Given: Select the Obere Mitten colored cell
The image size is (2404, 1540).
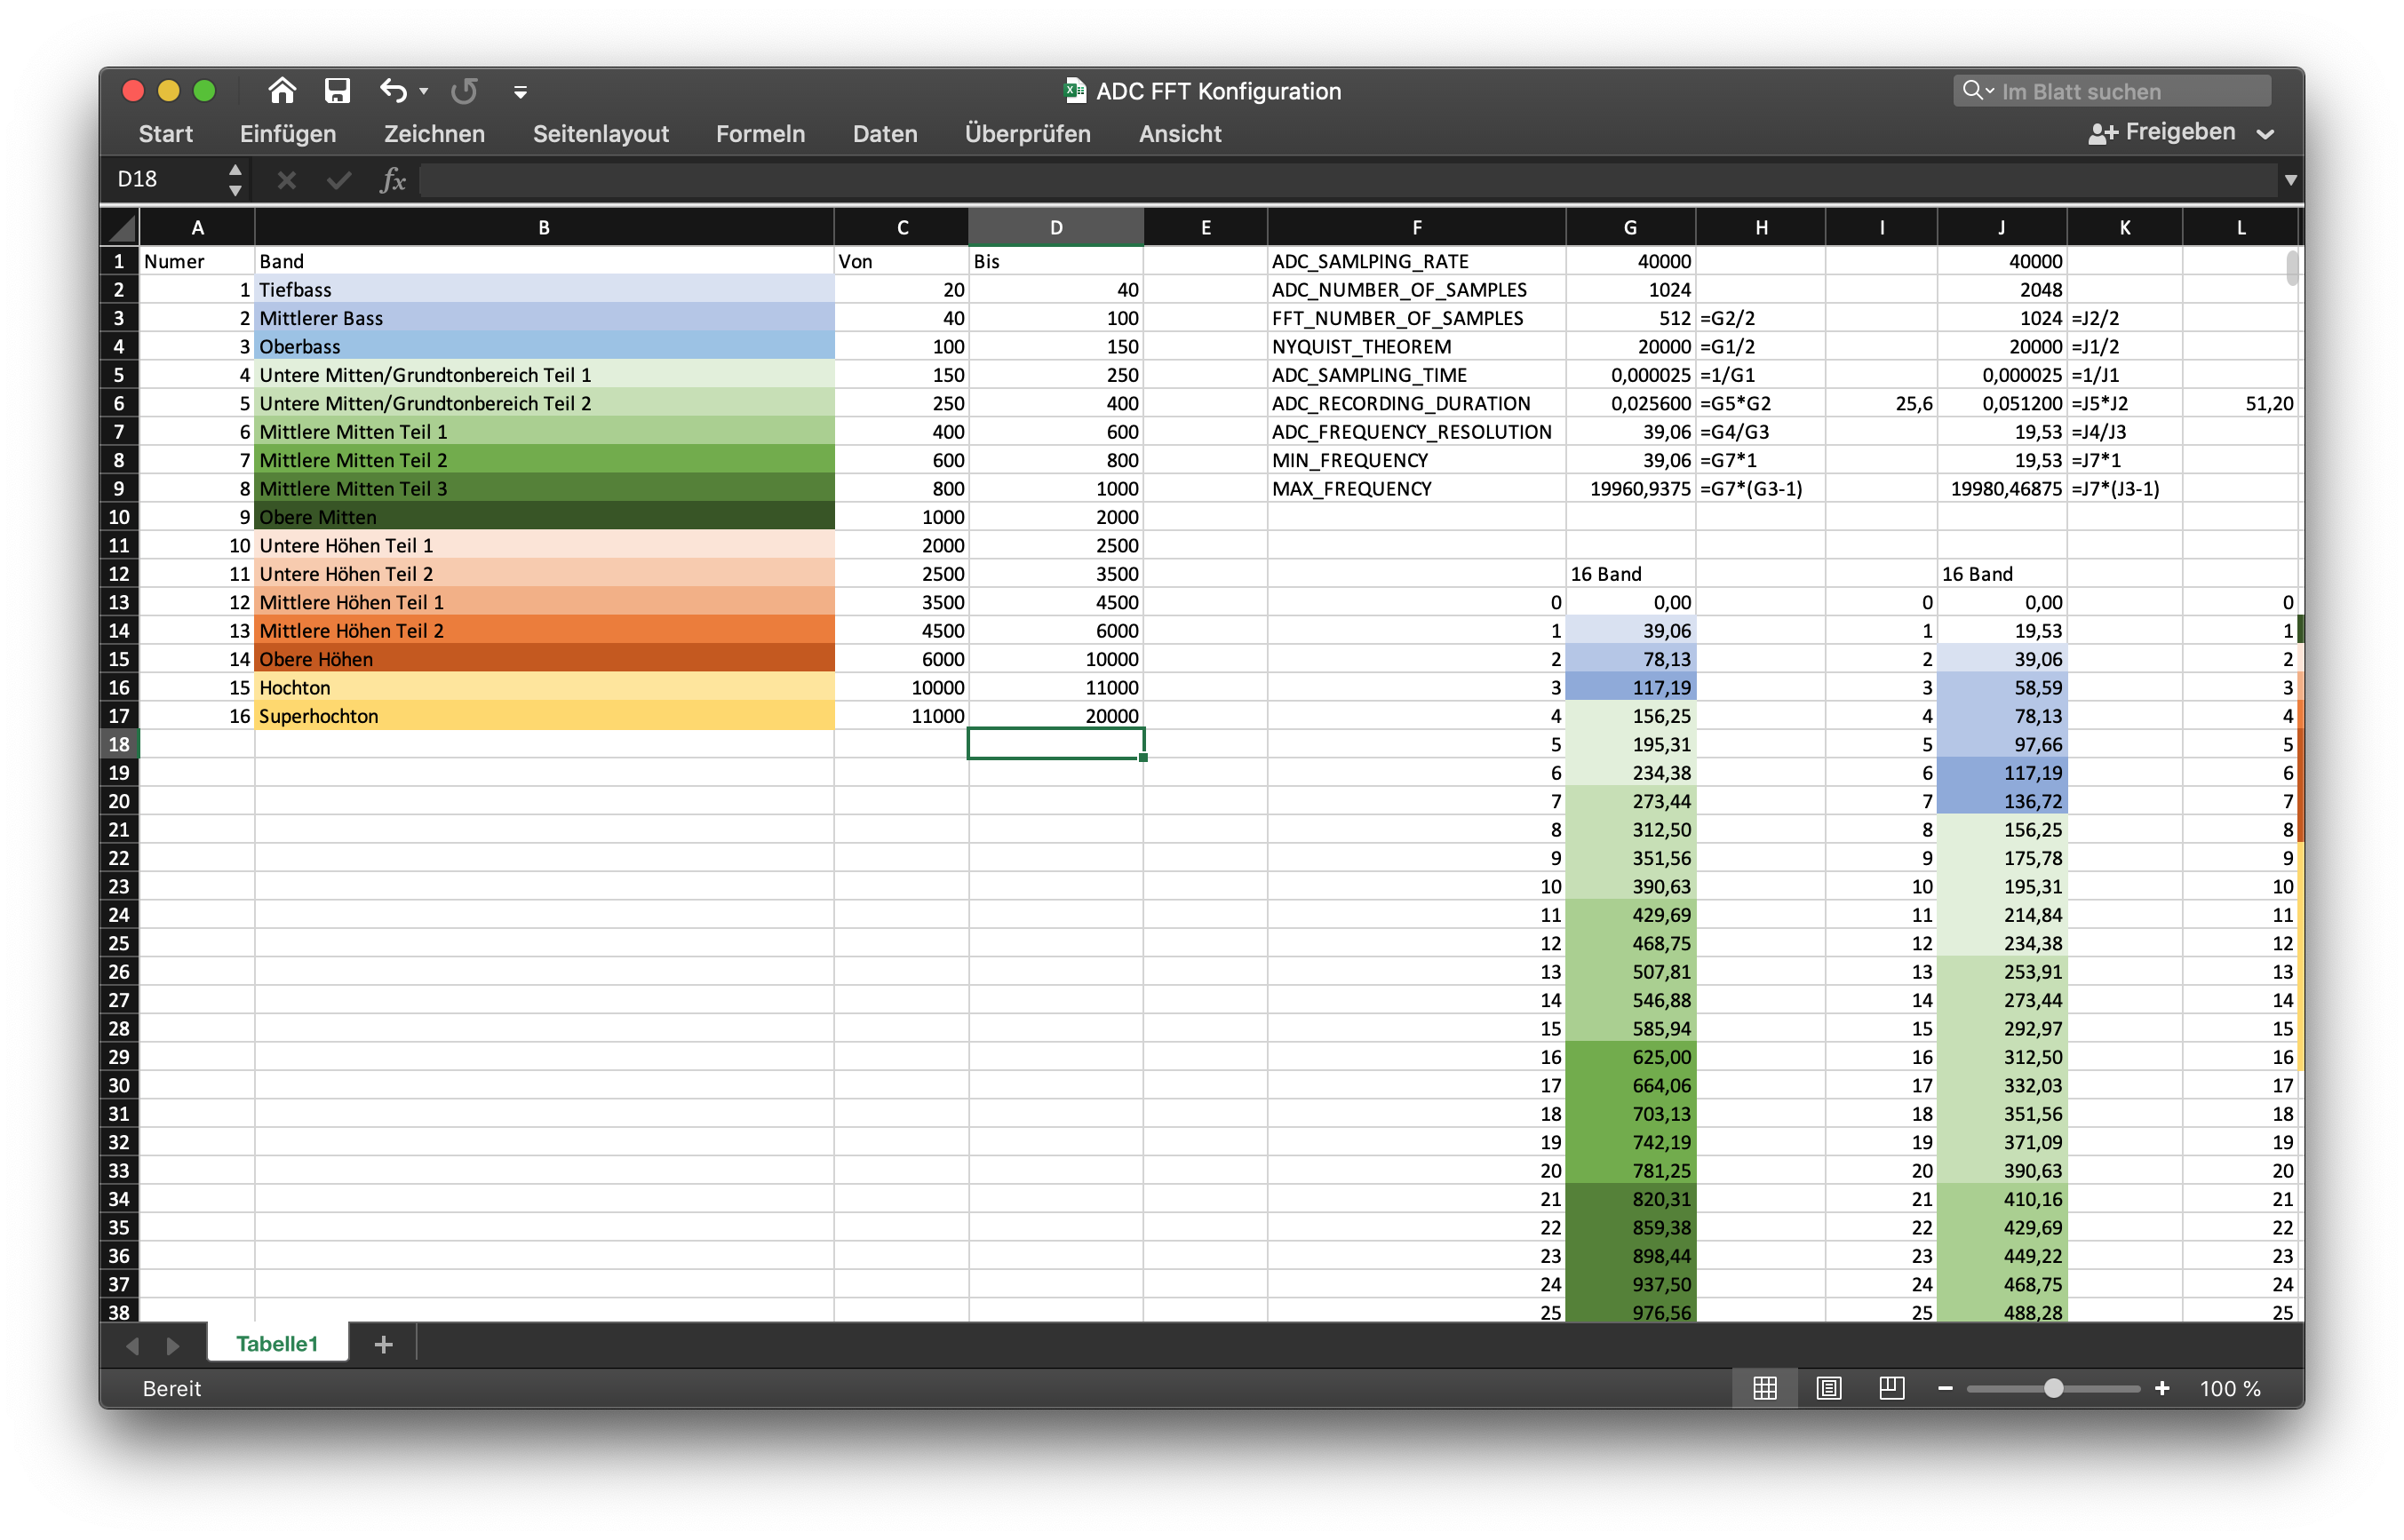Looking at the screenshot, I should (544, 517).
